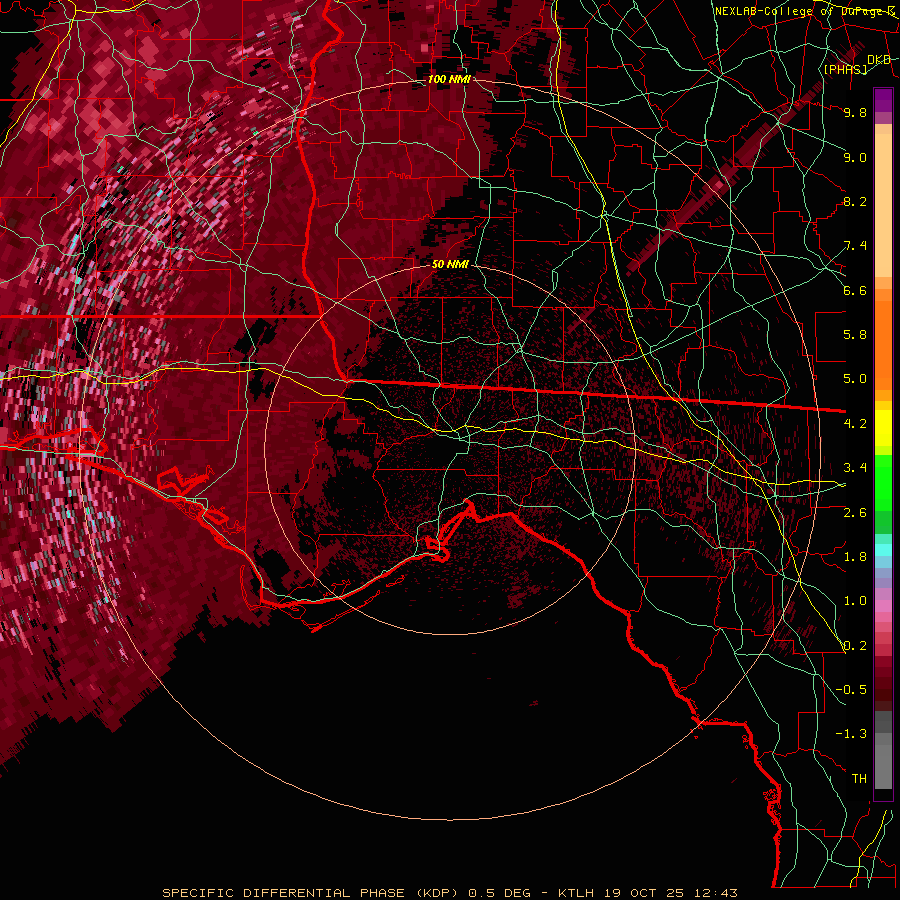The width and height of the screenshot is (900, 900).
Task: Click the -1.3 scale value
Action: click(x=851, y=734)
